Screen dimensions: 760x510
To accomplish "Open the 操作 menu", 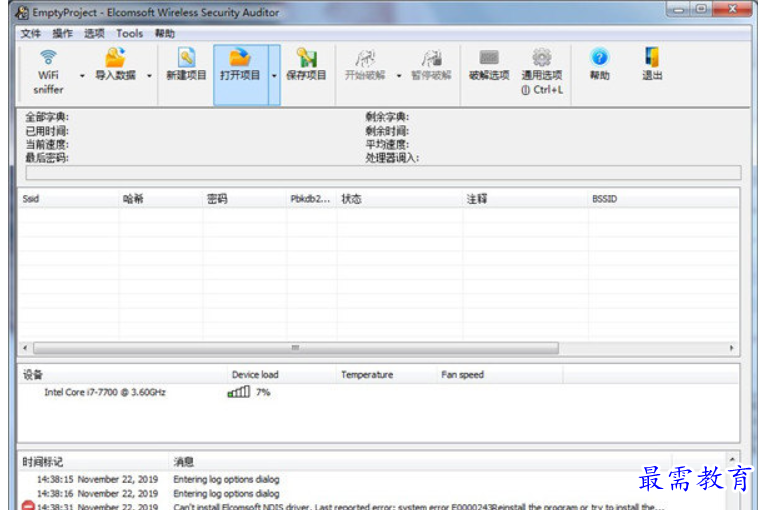I will click(x=62, y=33).
